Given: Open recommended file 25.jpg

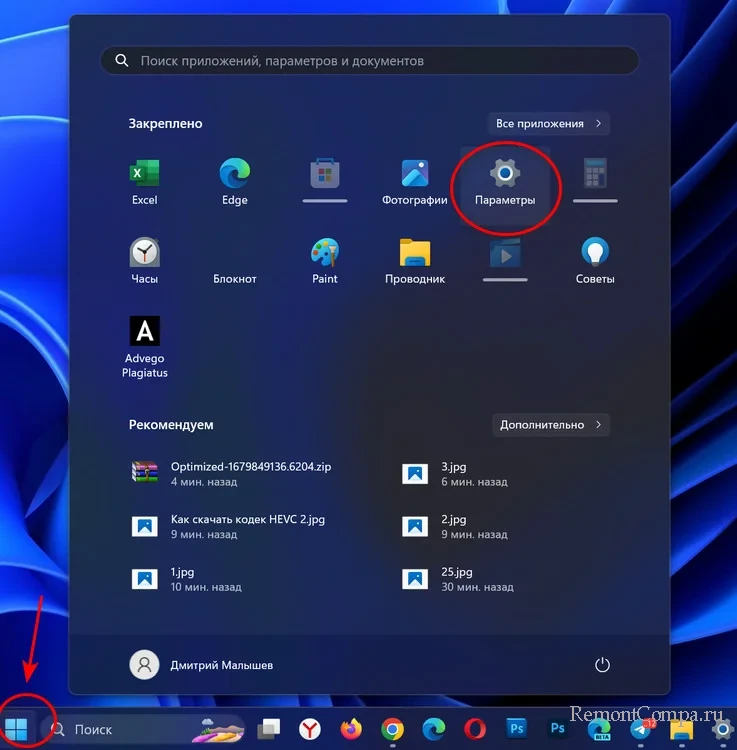Looking at the screenshot, I should tap(458, 579).
